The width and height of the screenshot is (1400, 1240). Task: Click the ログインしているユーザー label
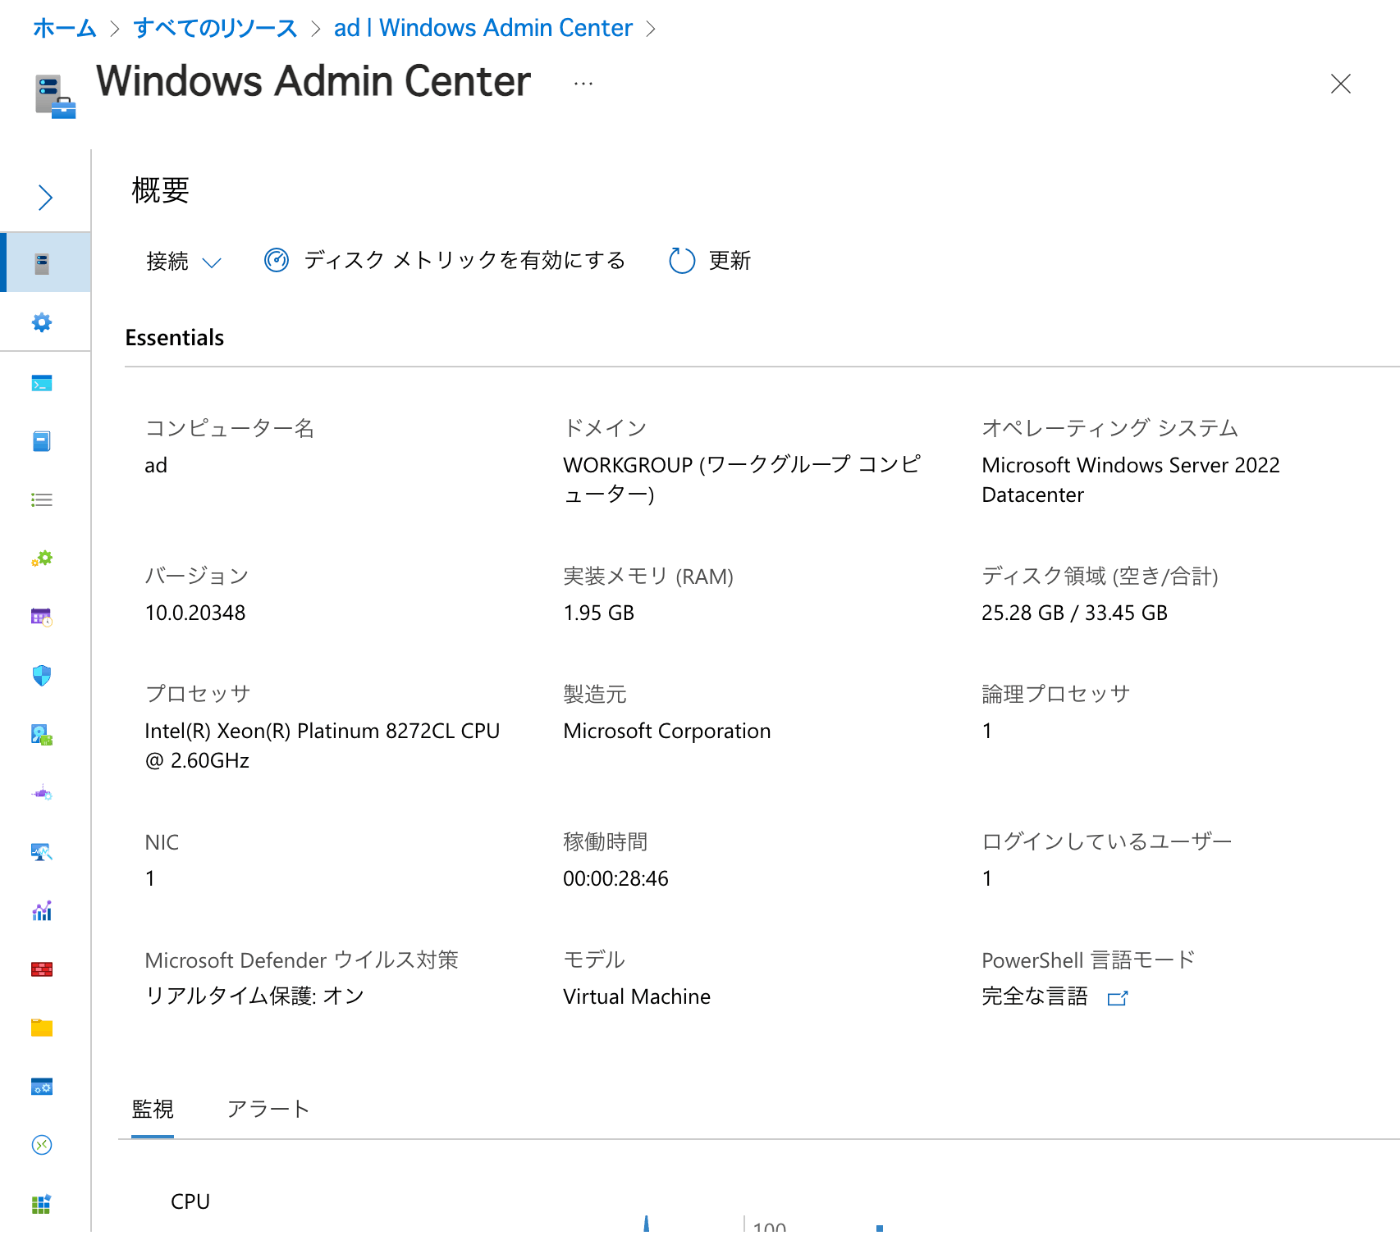(x=1107, y=842)
